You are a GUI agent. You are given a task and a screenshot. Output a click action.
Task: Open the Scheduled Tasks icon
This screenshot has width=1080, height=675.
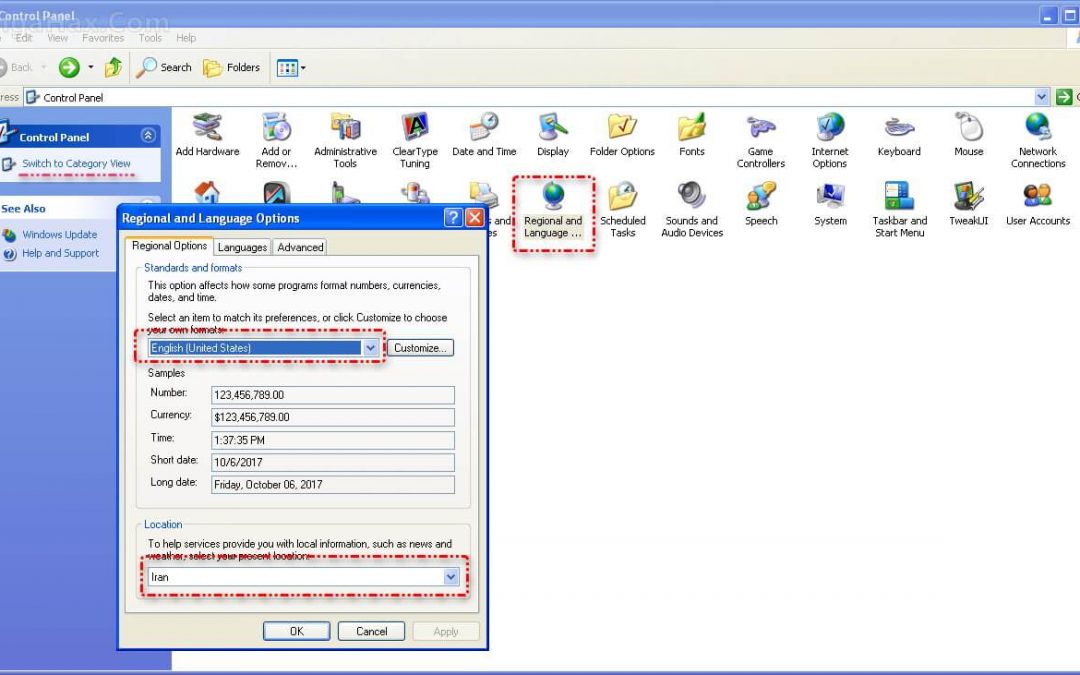coord(622,198)
